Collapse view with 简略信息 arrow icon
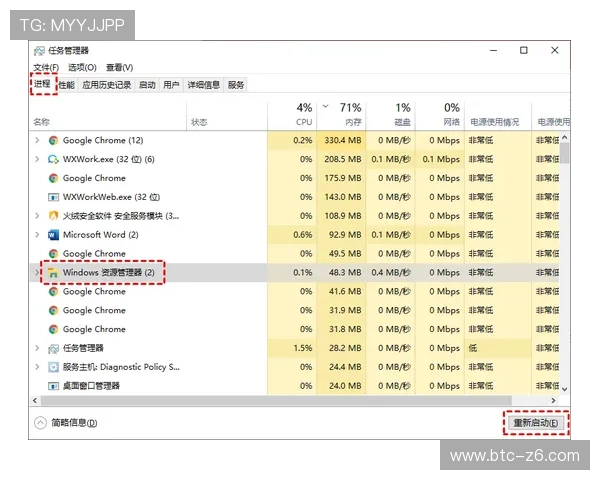Image resolution: width=600 pixels, height=480 pixels. click(x=40, y=423)
